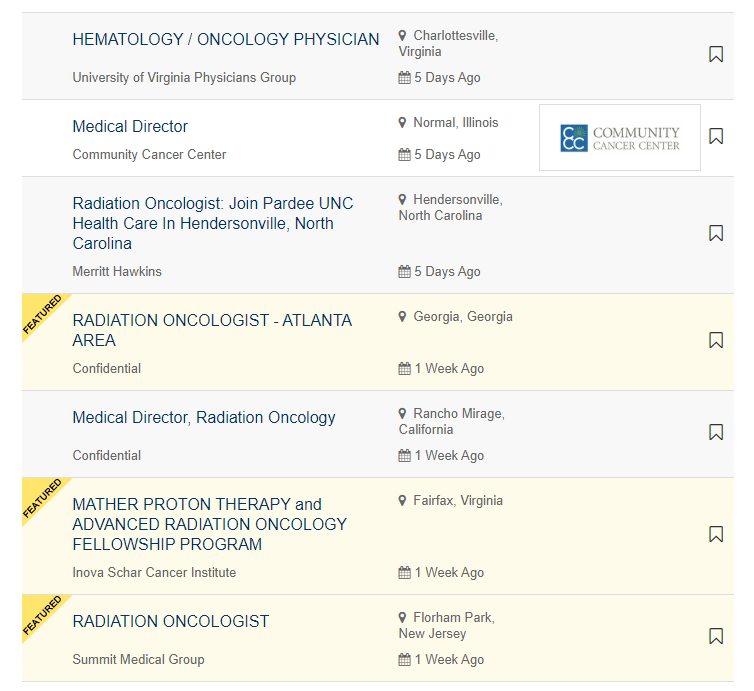The height and width of the screenshot is (691, 754).
Task: Click Florham Park, New Jersey location text
Action: (447, 626)
